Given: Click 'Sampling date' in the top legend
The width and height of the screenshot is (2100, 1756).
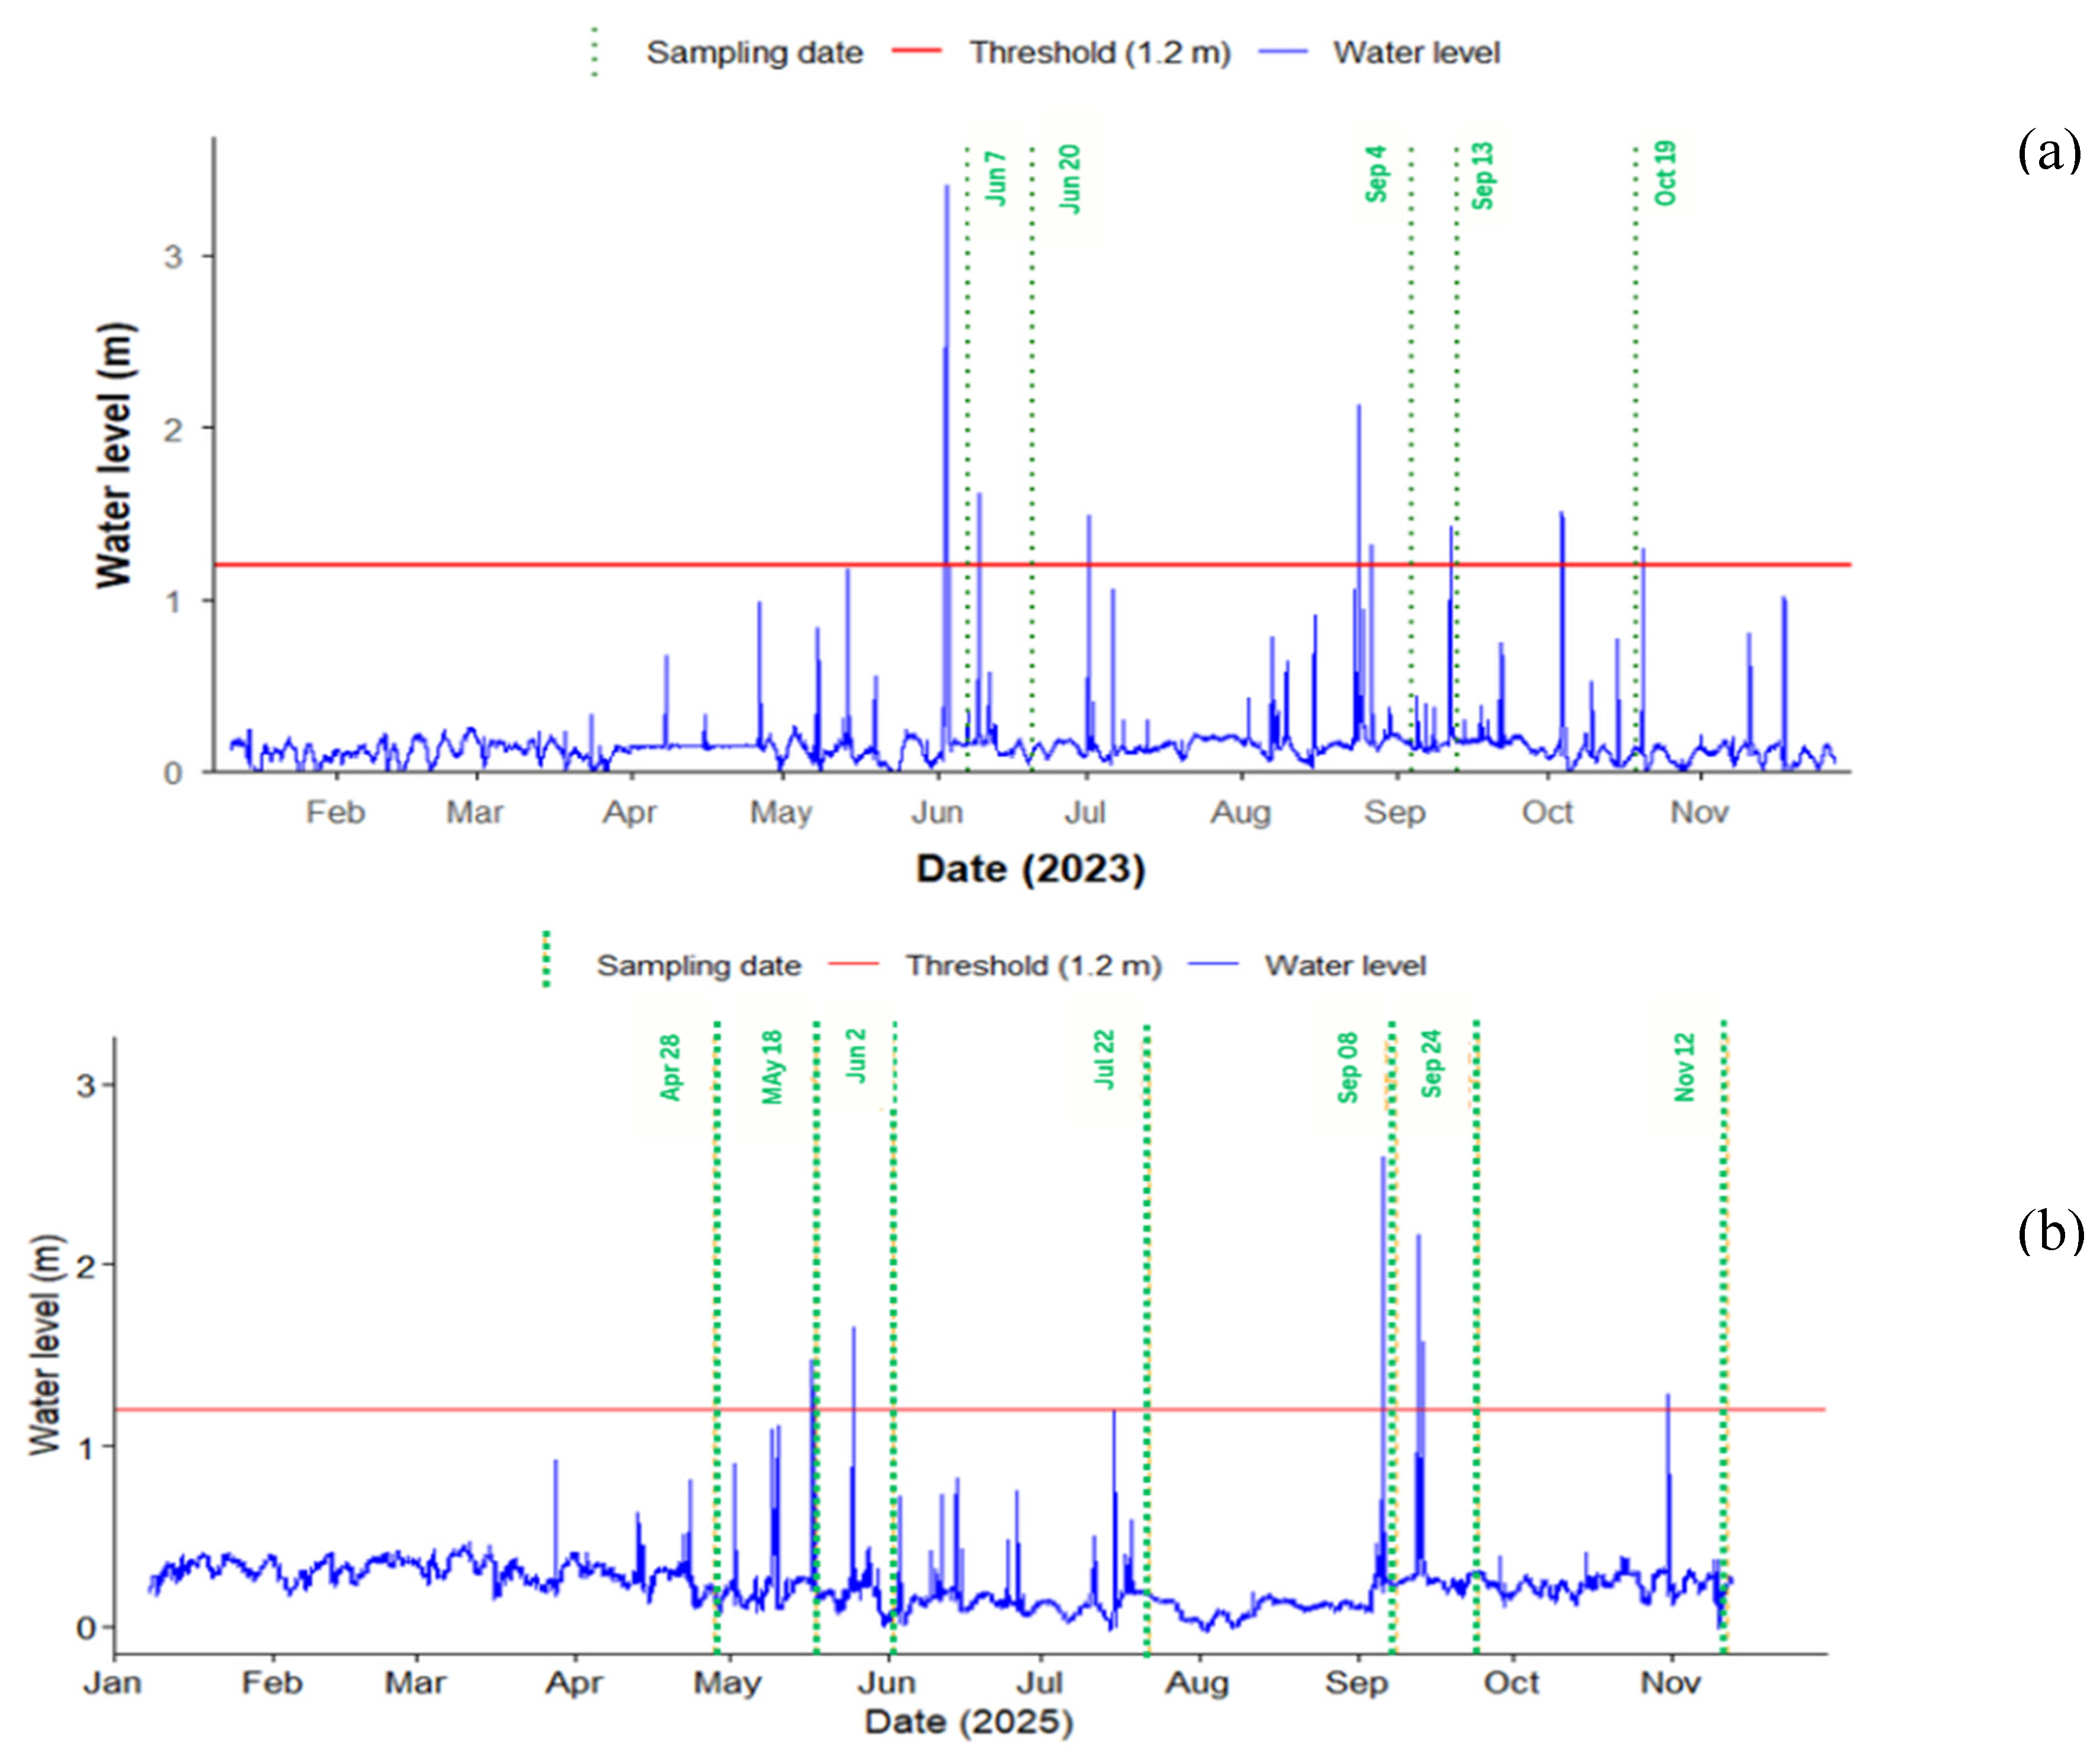Looking at the screenshot, I should (x=755, y=52).
